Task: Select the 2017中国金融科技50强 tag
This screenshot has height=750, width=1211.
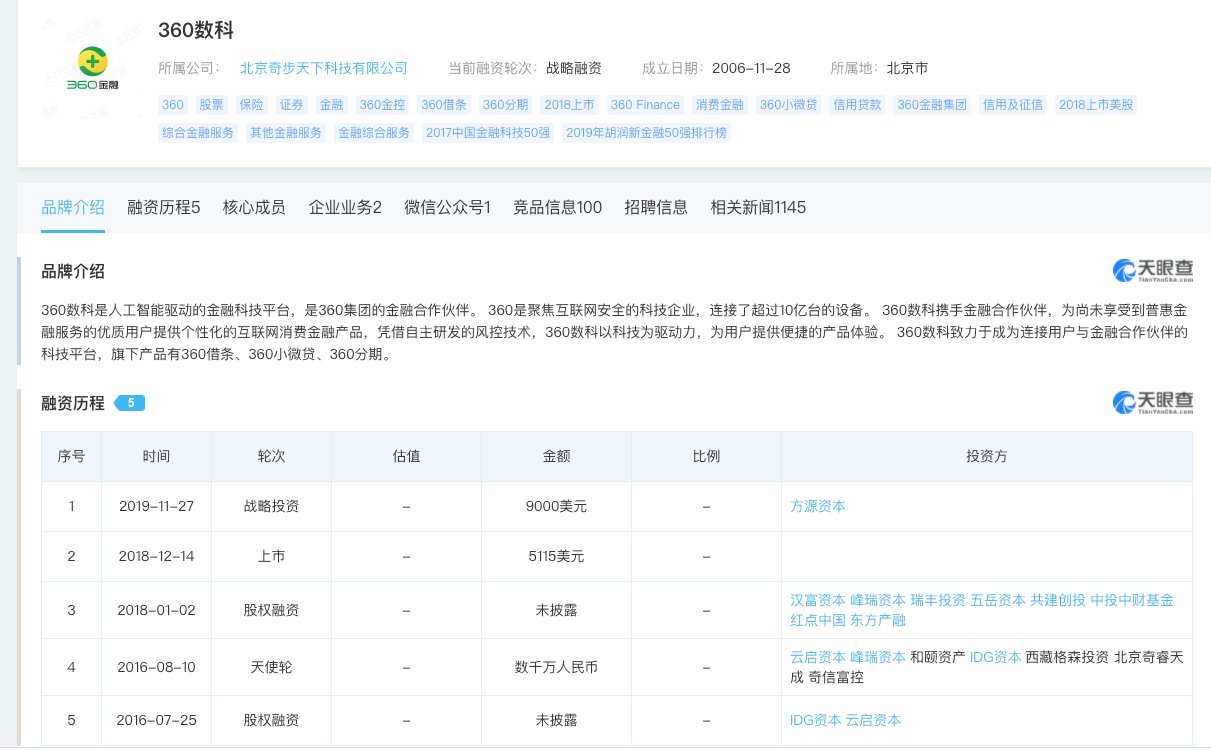Action: pos(487,132)
